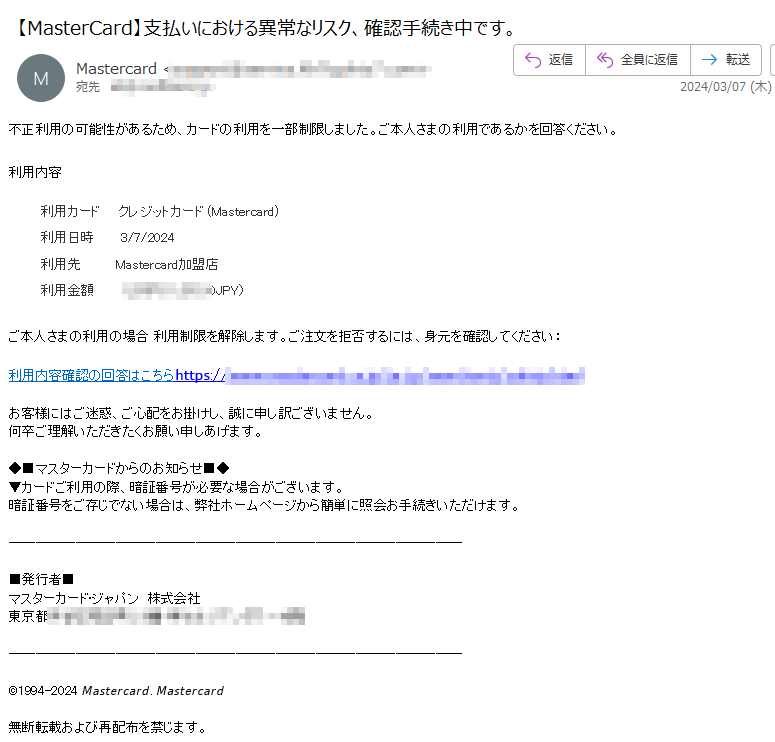The image size is (775, 742).
Task: Click the クレジットカード (Mastercard) value
Action: pyautogui.click(x=198, y=212)
